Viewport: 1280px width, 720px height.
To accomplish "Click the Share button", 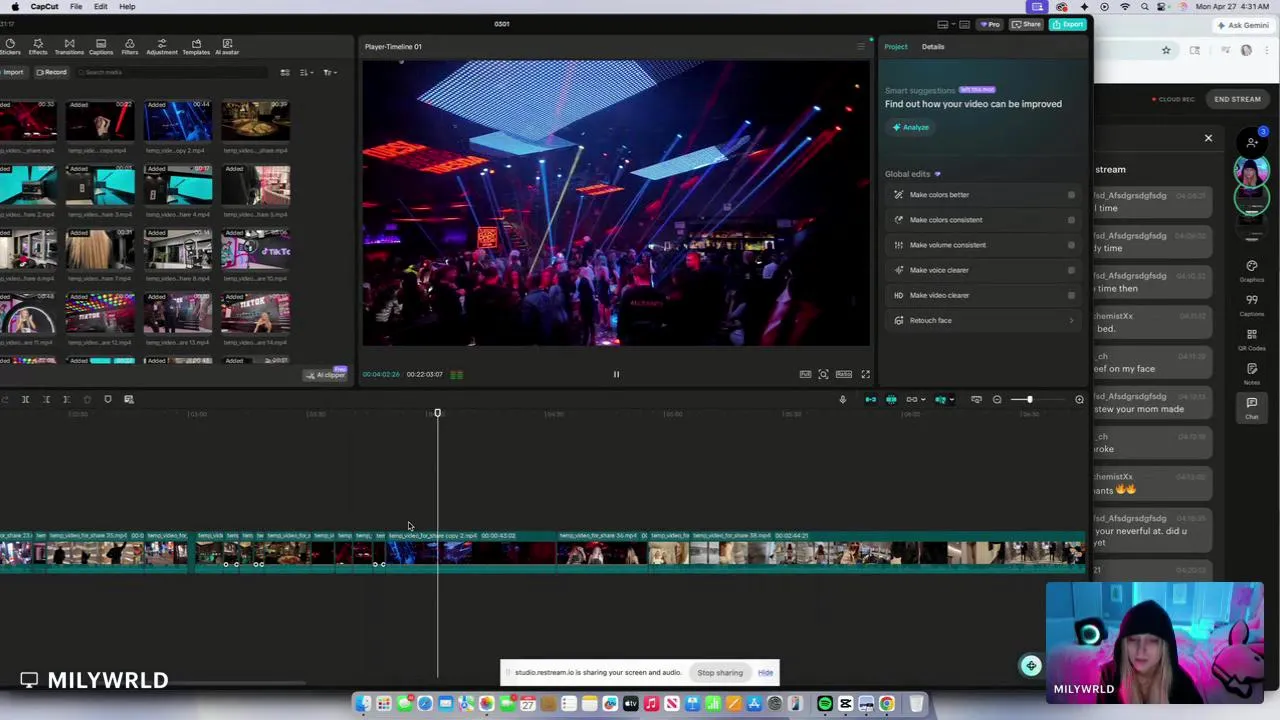I will pos(1026,24).
